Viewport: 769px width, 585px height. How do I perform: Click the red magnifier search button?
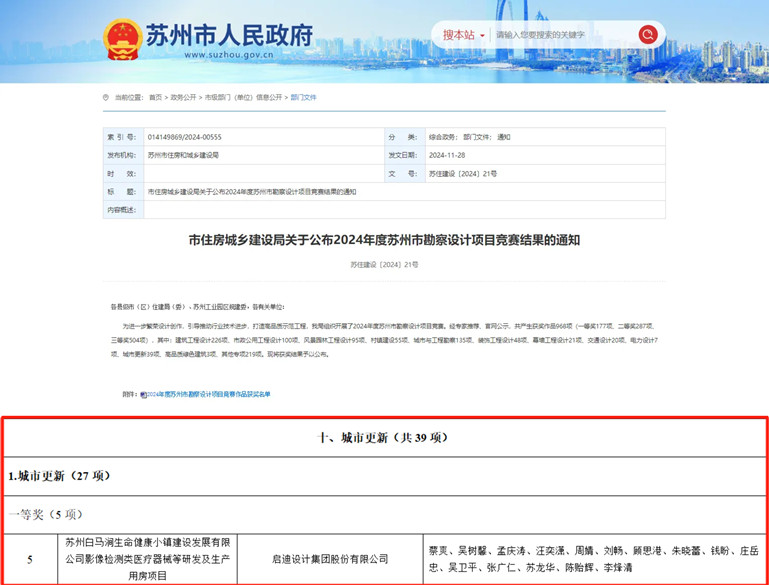click(647, 35)
